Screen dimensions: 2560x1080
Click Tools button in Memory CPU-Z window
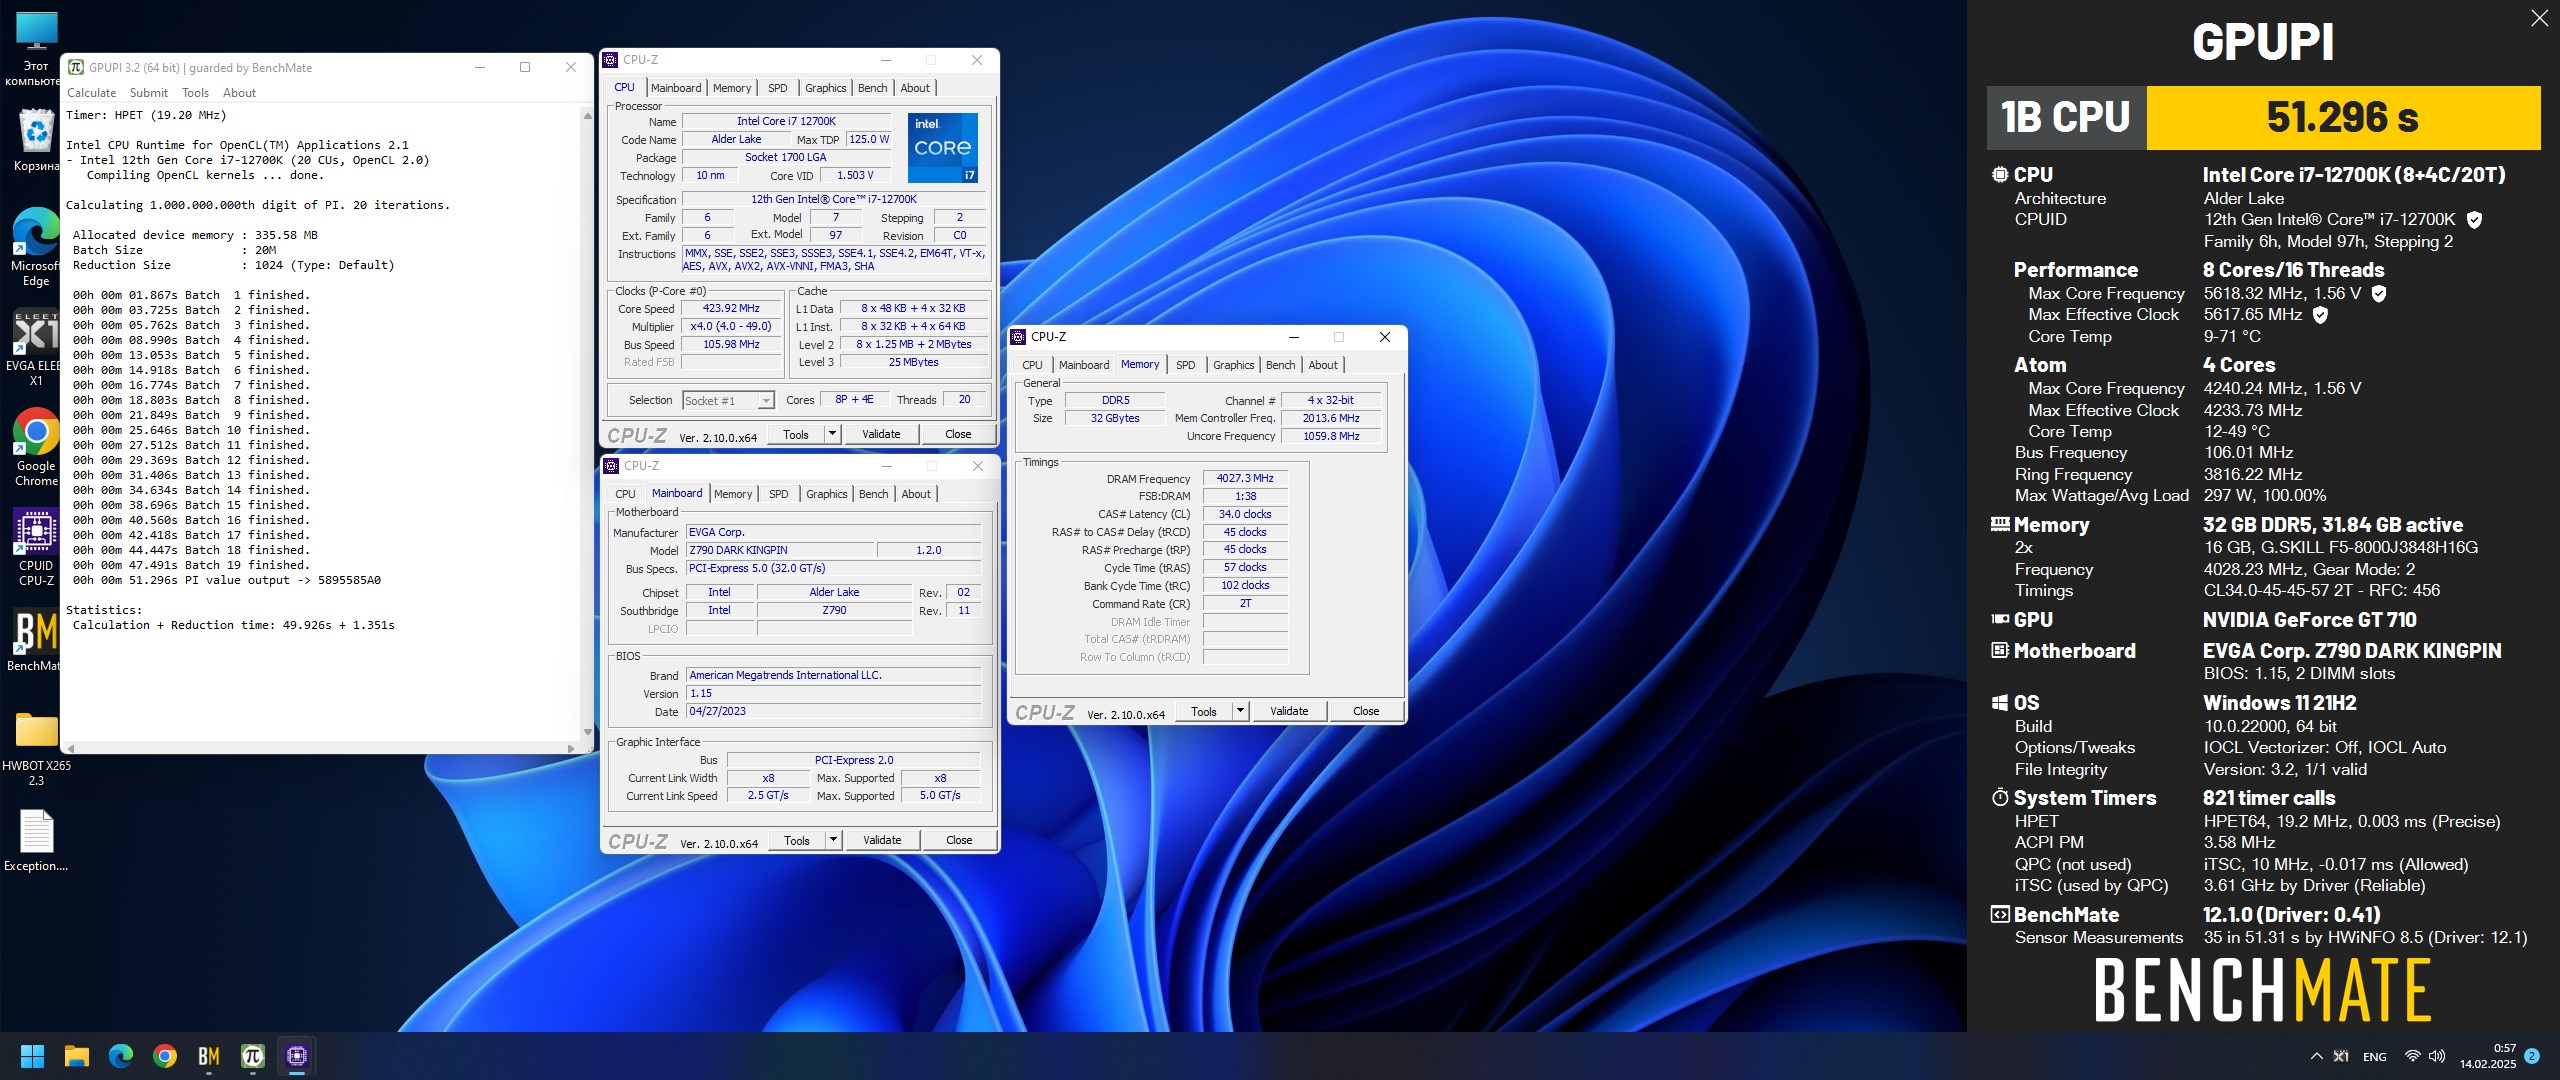click(1204, 711)
